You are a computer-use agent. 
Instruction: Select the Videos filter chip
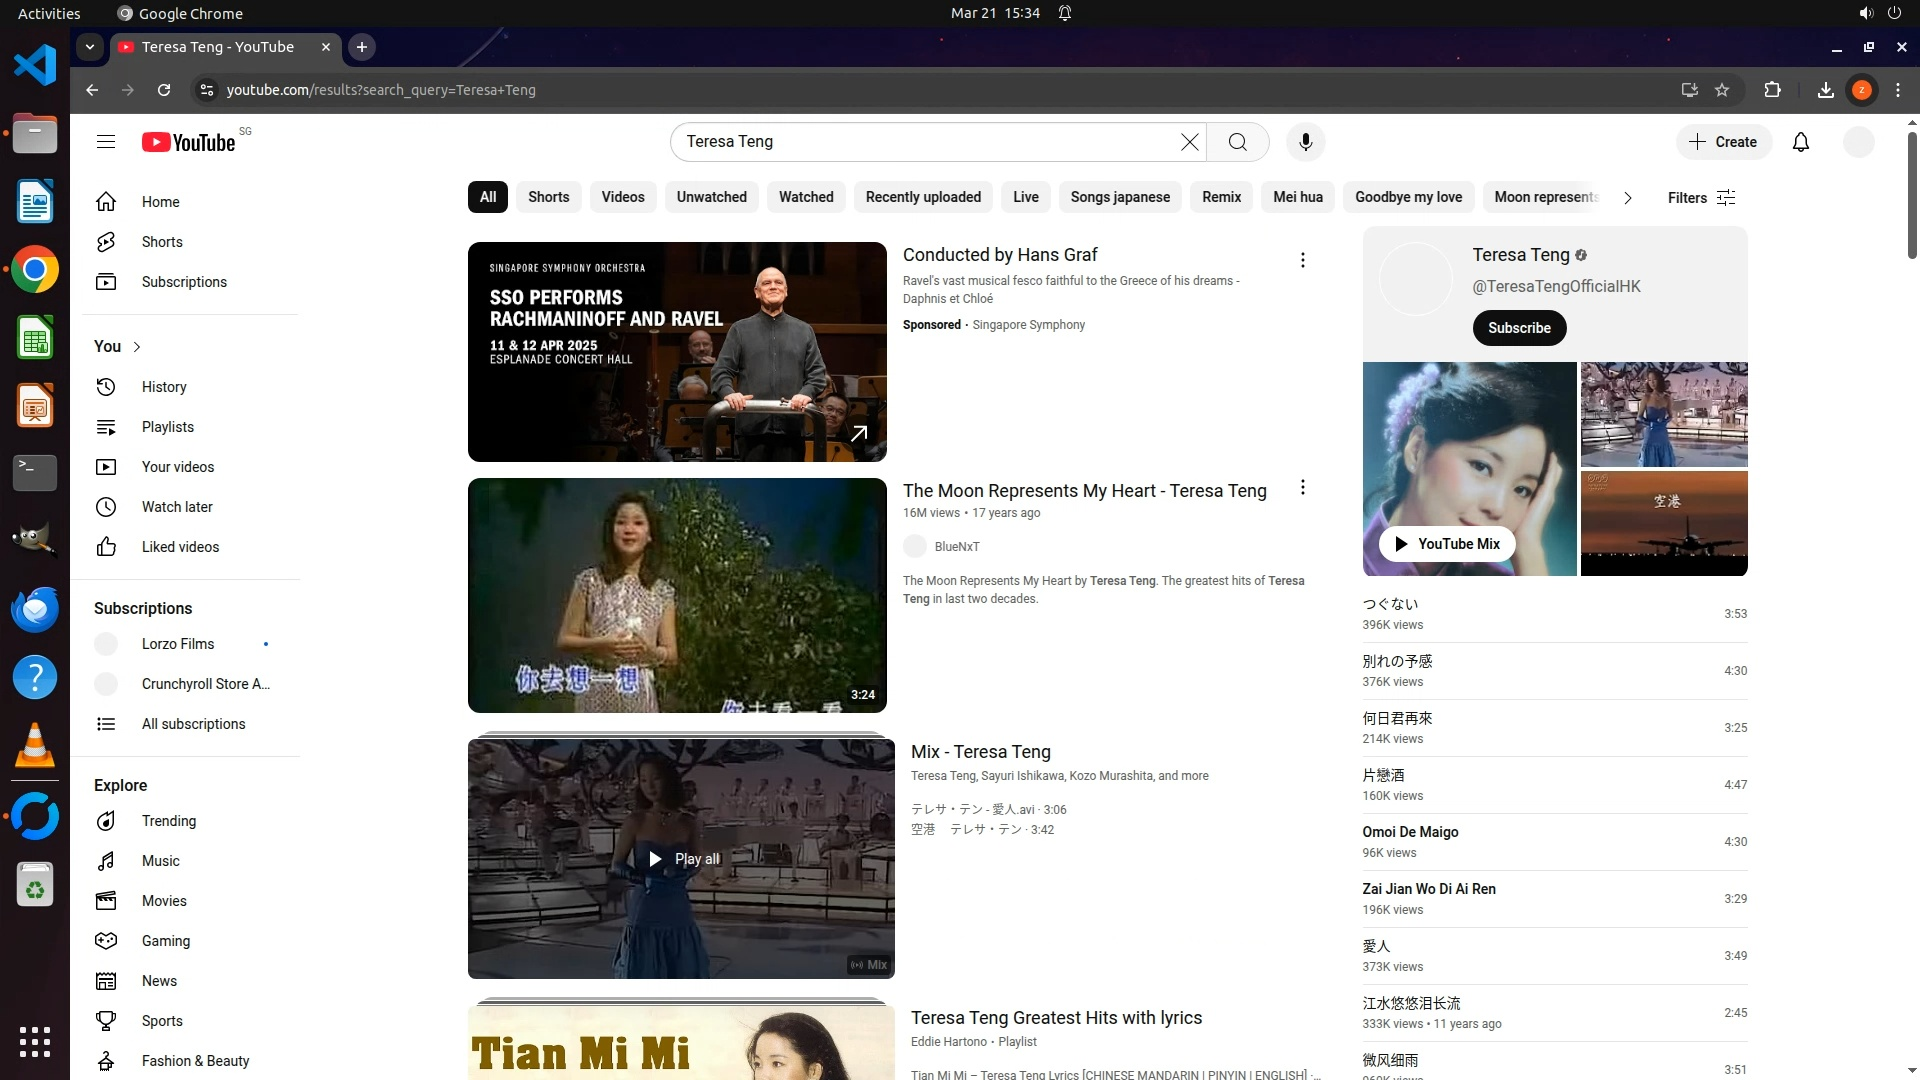point(622,197)
